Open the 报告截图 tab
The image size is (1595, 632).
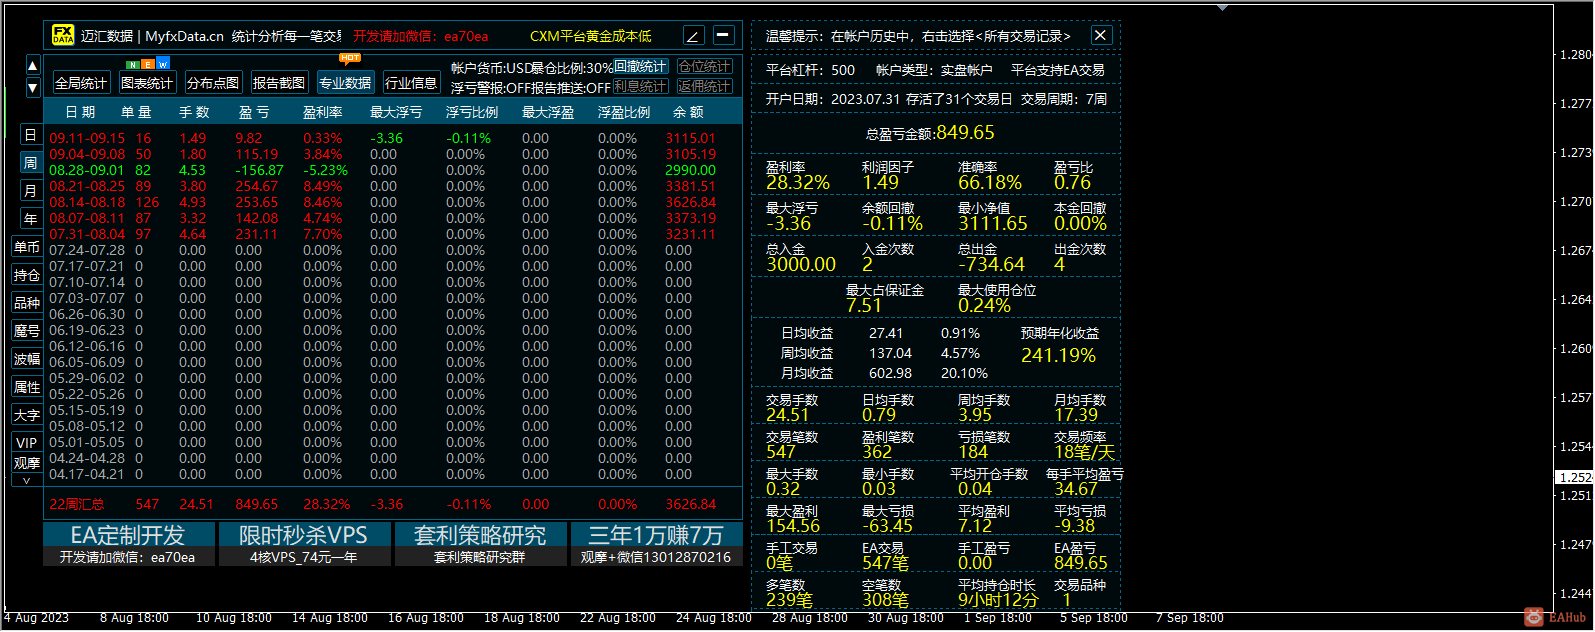tap(279, 83)
